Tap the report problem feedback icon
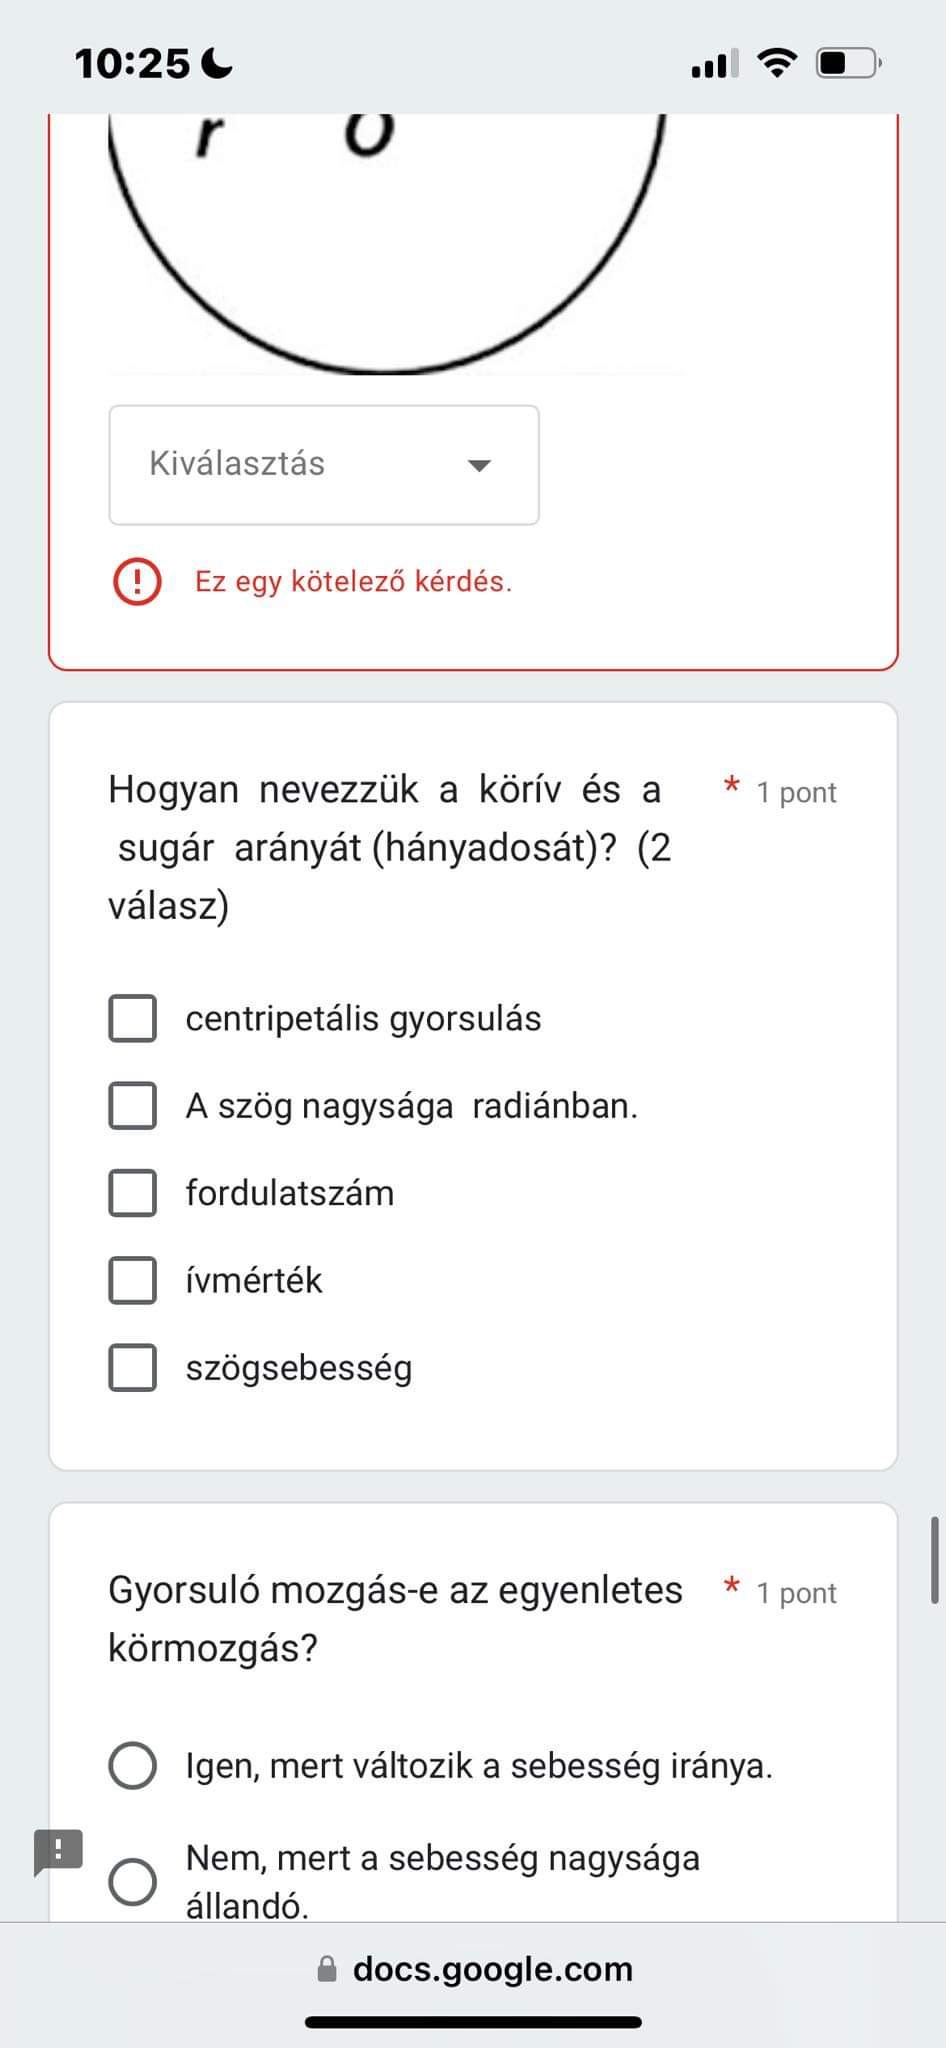 (x=58, y=1852)
